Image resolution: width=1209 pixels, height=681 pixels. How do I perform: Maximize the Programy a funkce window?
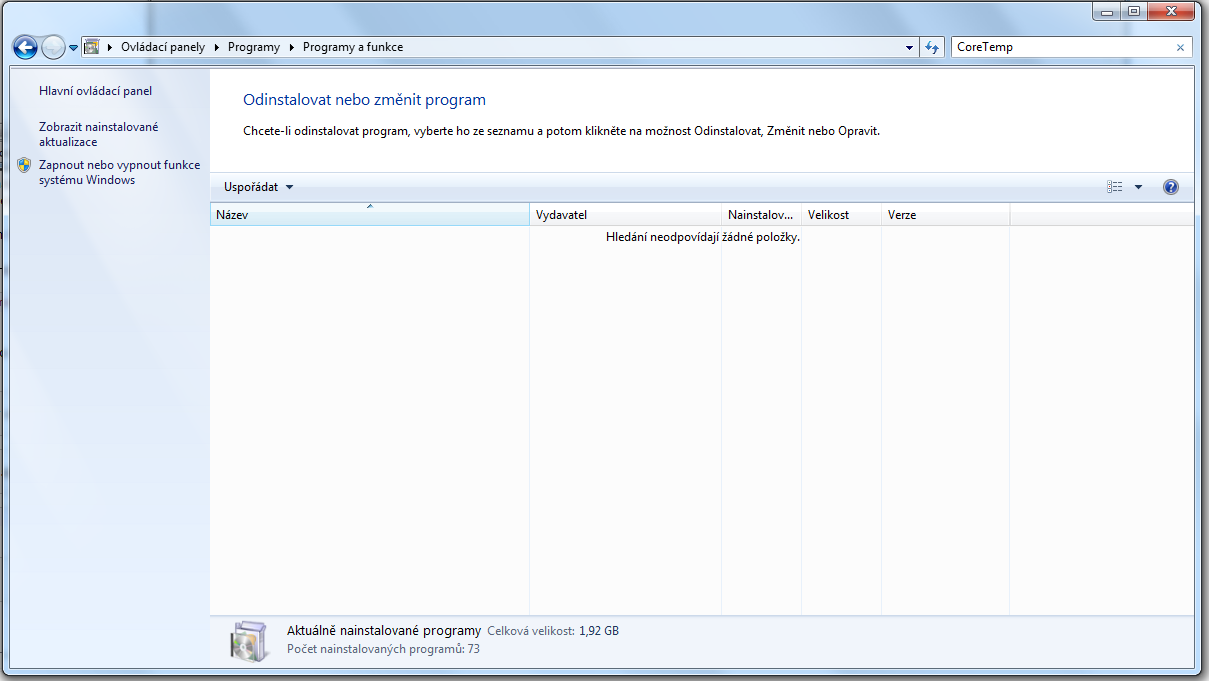(1134, 11)
